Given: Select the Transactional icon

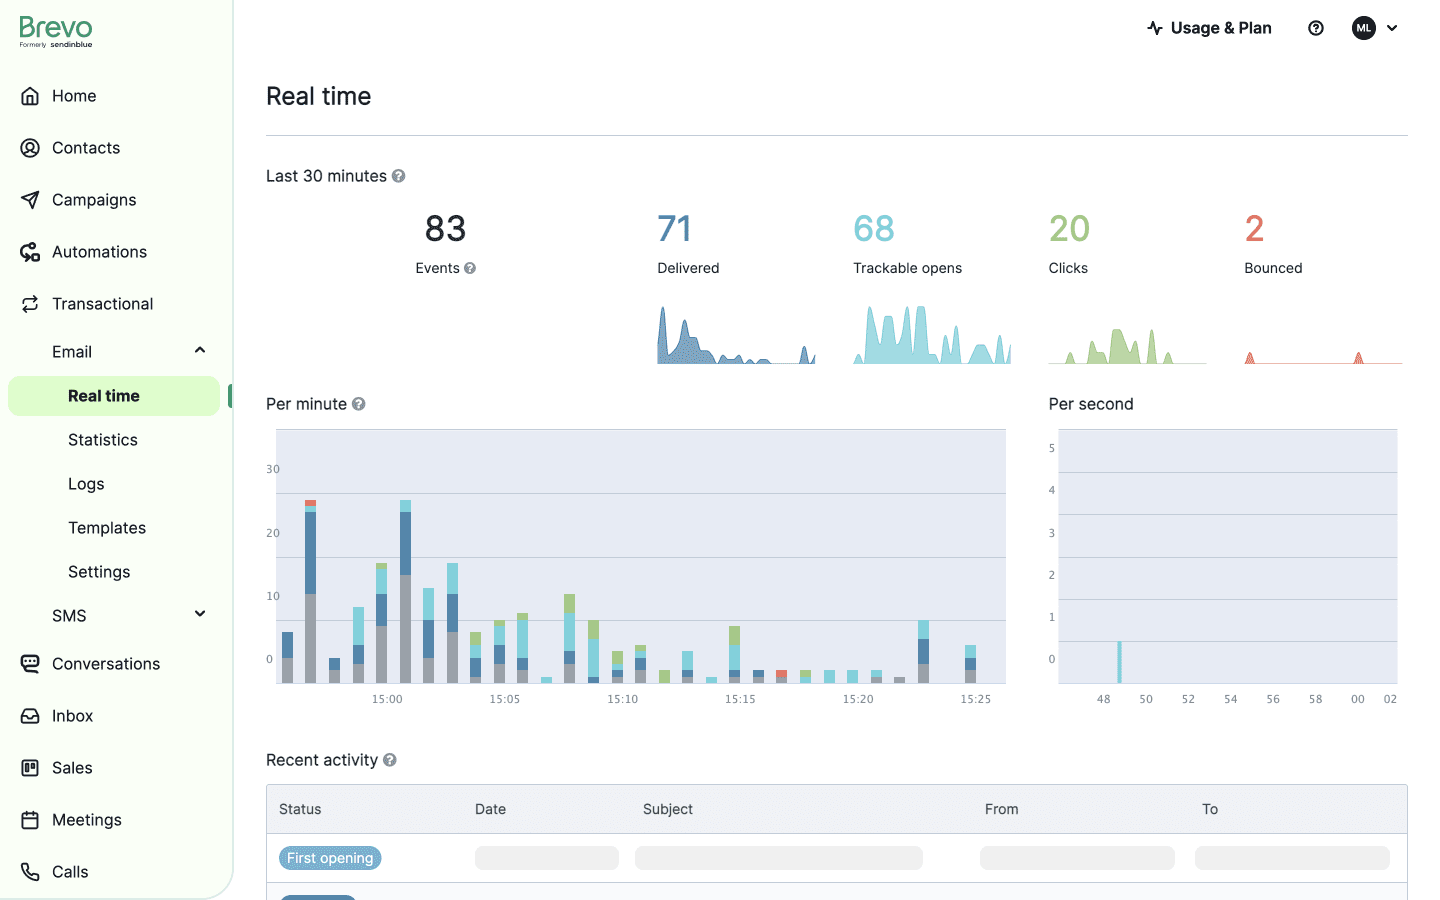Looking at the screenshot, I should pos(29,303).
